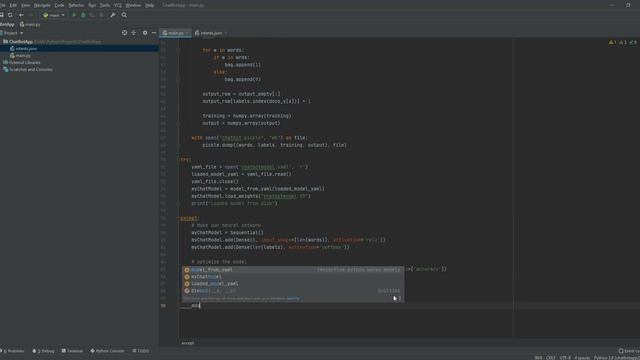Click the Back navigation arrow
Image resolution: width=640 pixels, height=360 pixels.
pyautogui.click(x=21, y=15)
